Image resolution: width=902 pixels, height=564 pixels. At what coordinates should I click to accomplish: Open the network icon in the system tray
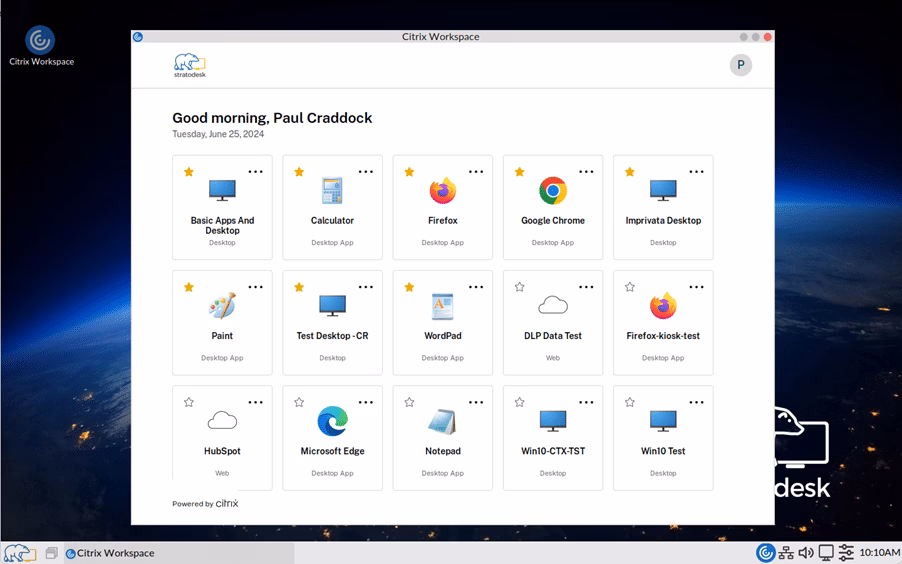(786, 553)
